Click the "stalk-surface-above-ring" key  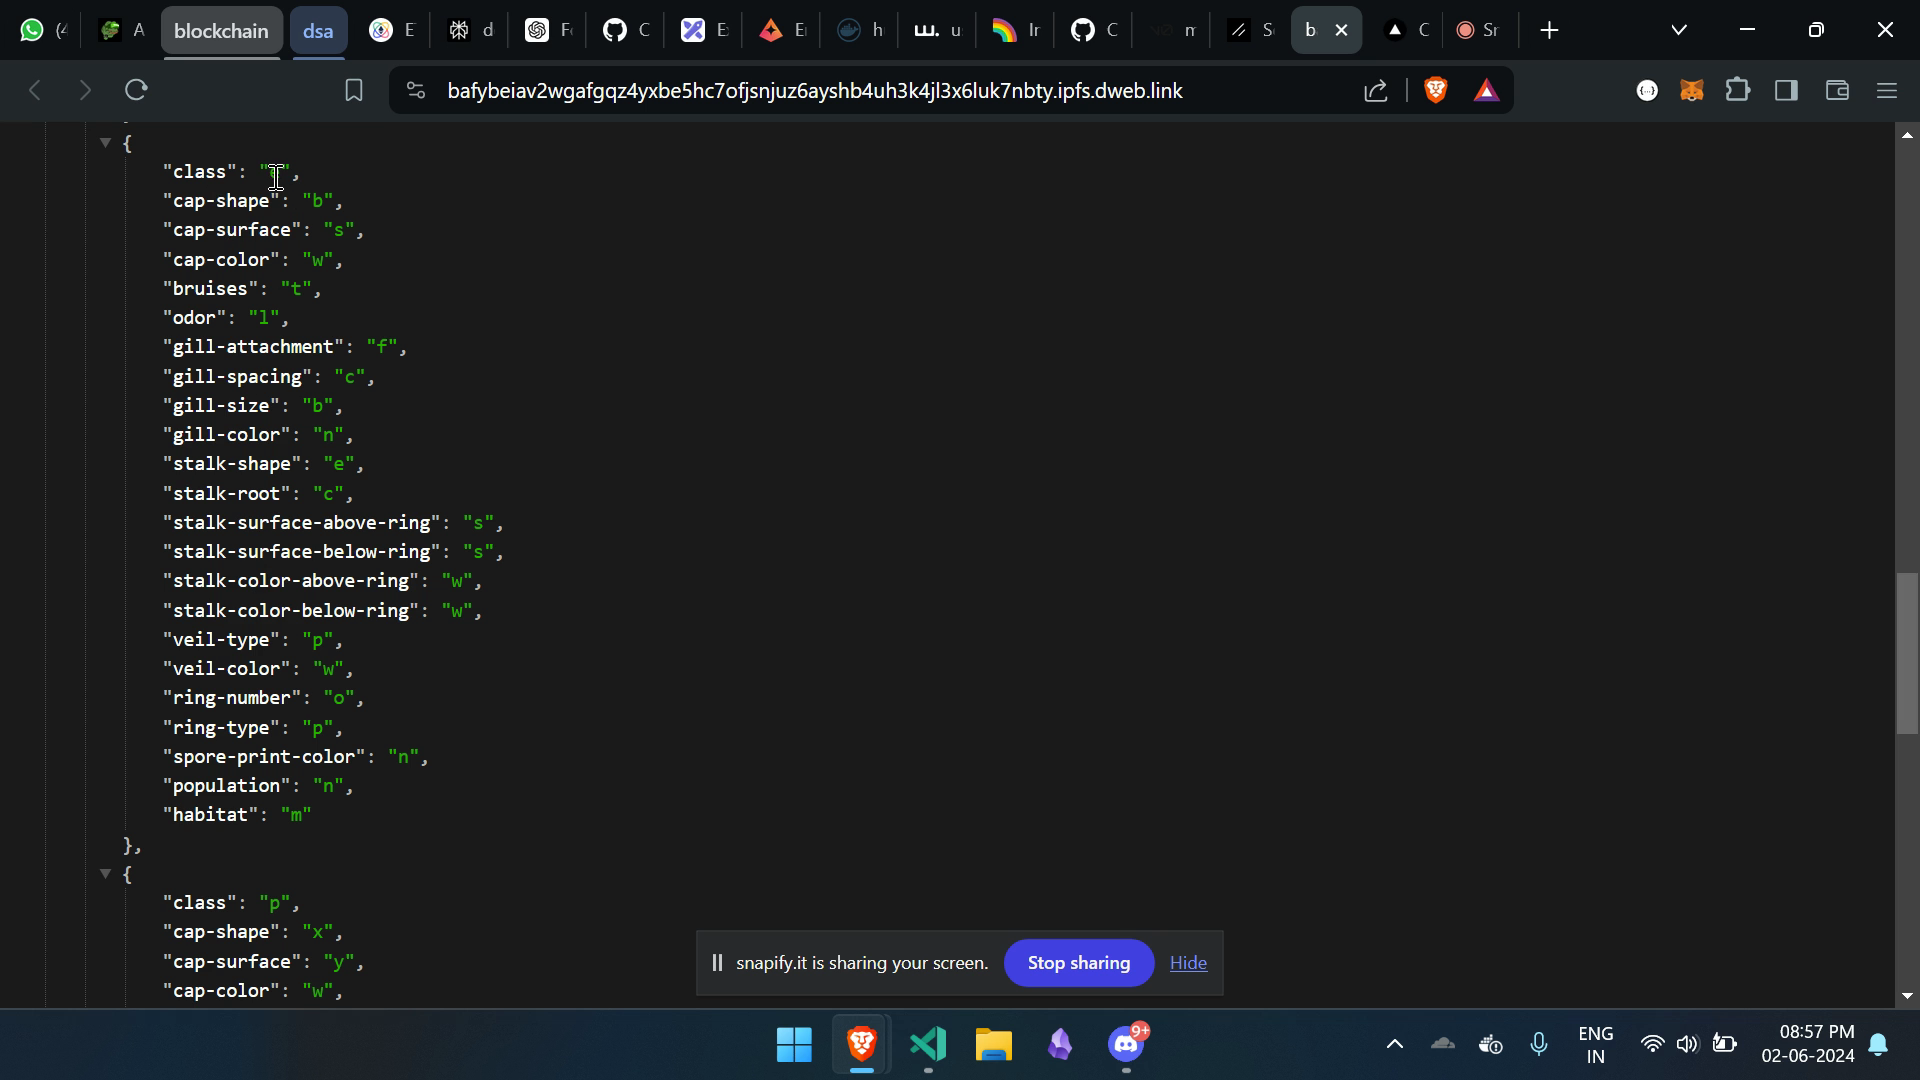[x=301, y=523]
